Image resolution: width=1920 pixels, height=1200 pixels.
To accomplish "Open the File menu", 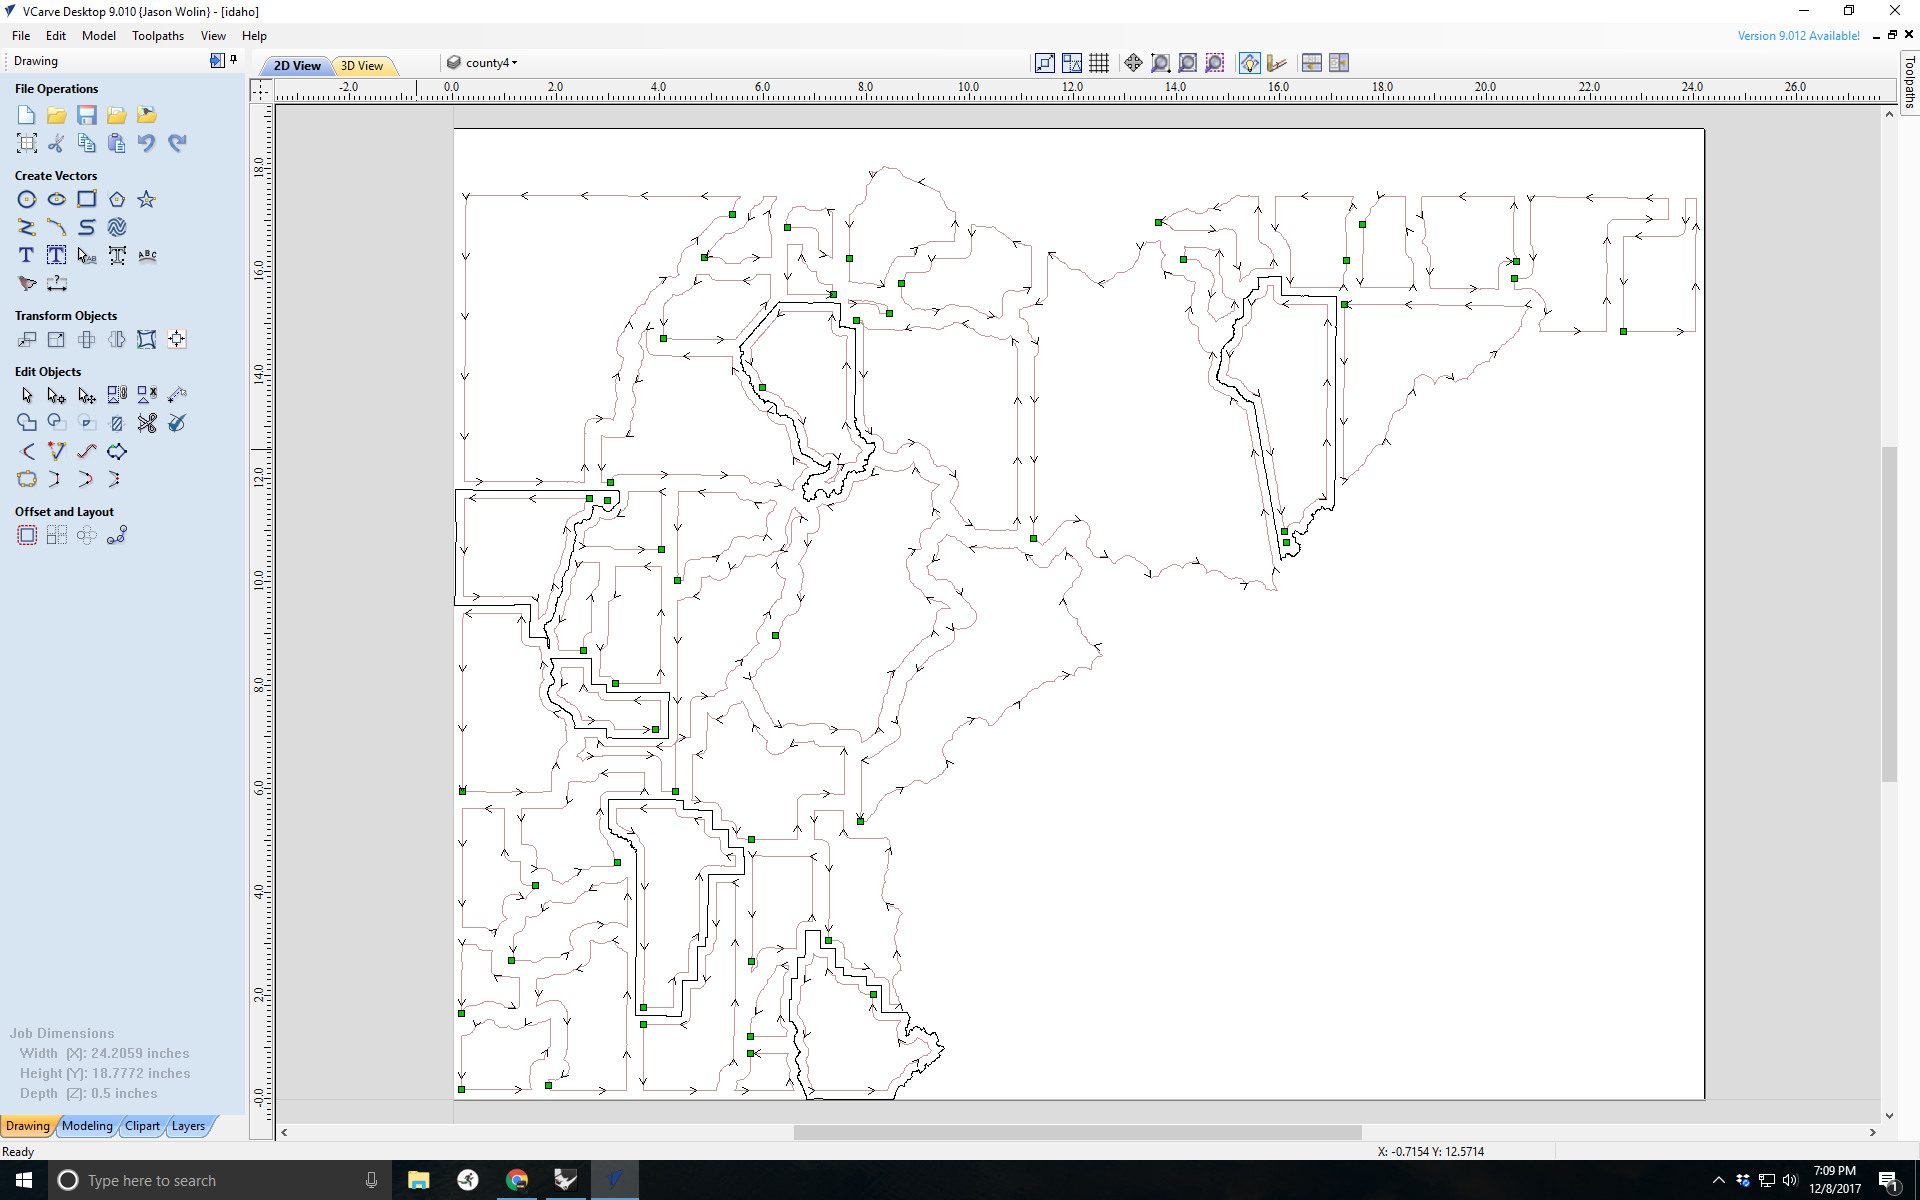I will pos(21,35).
